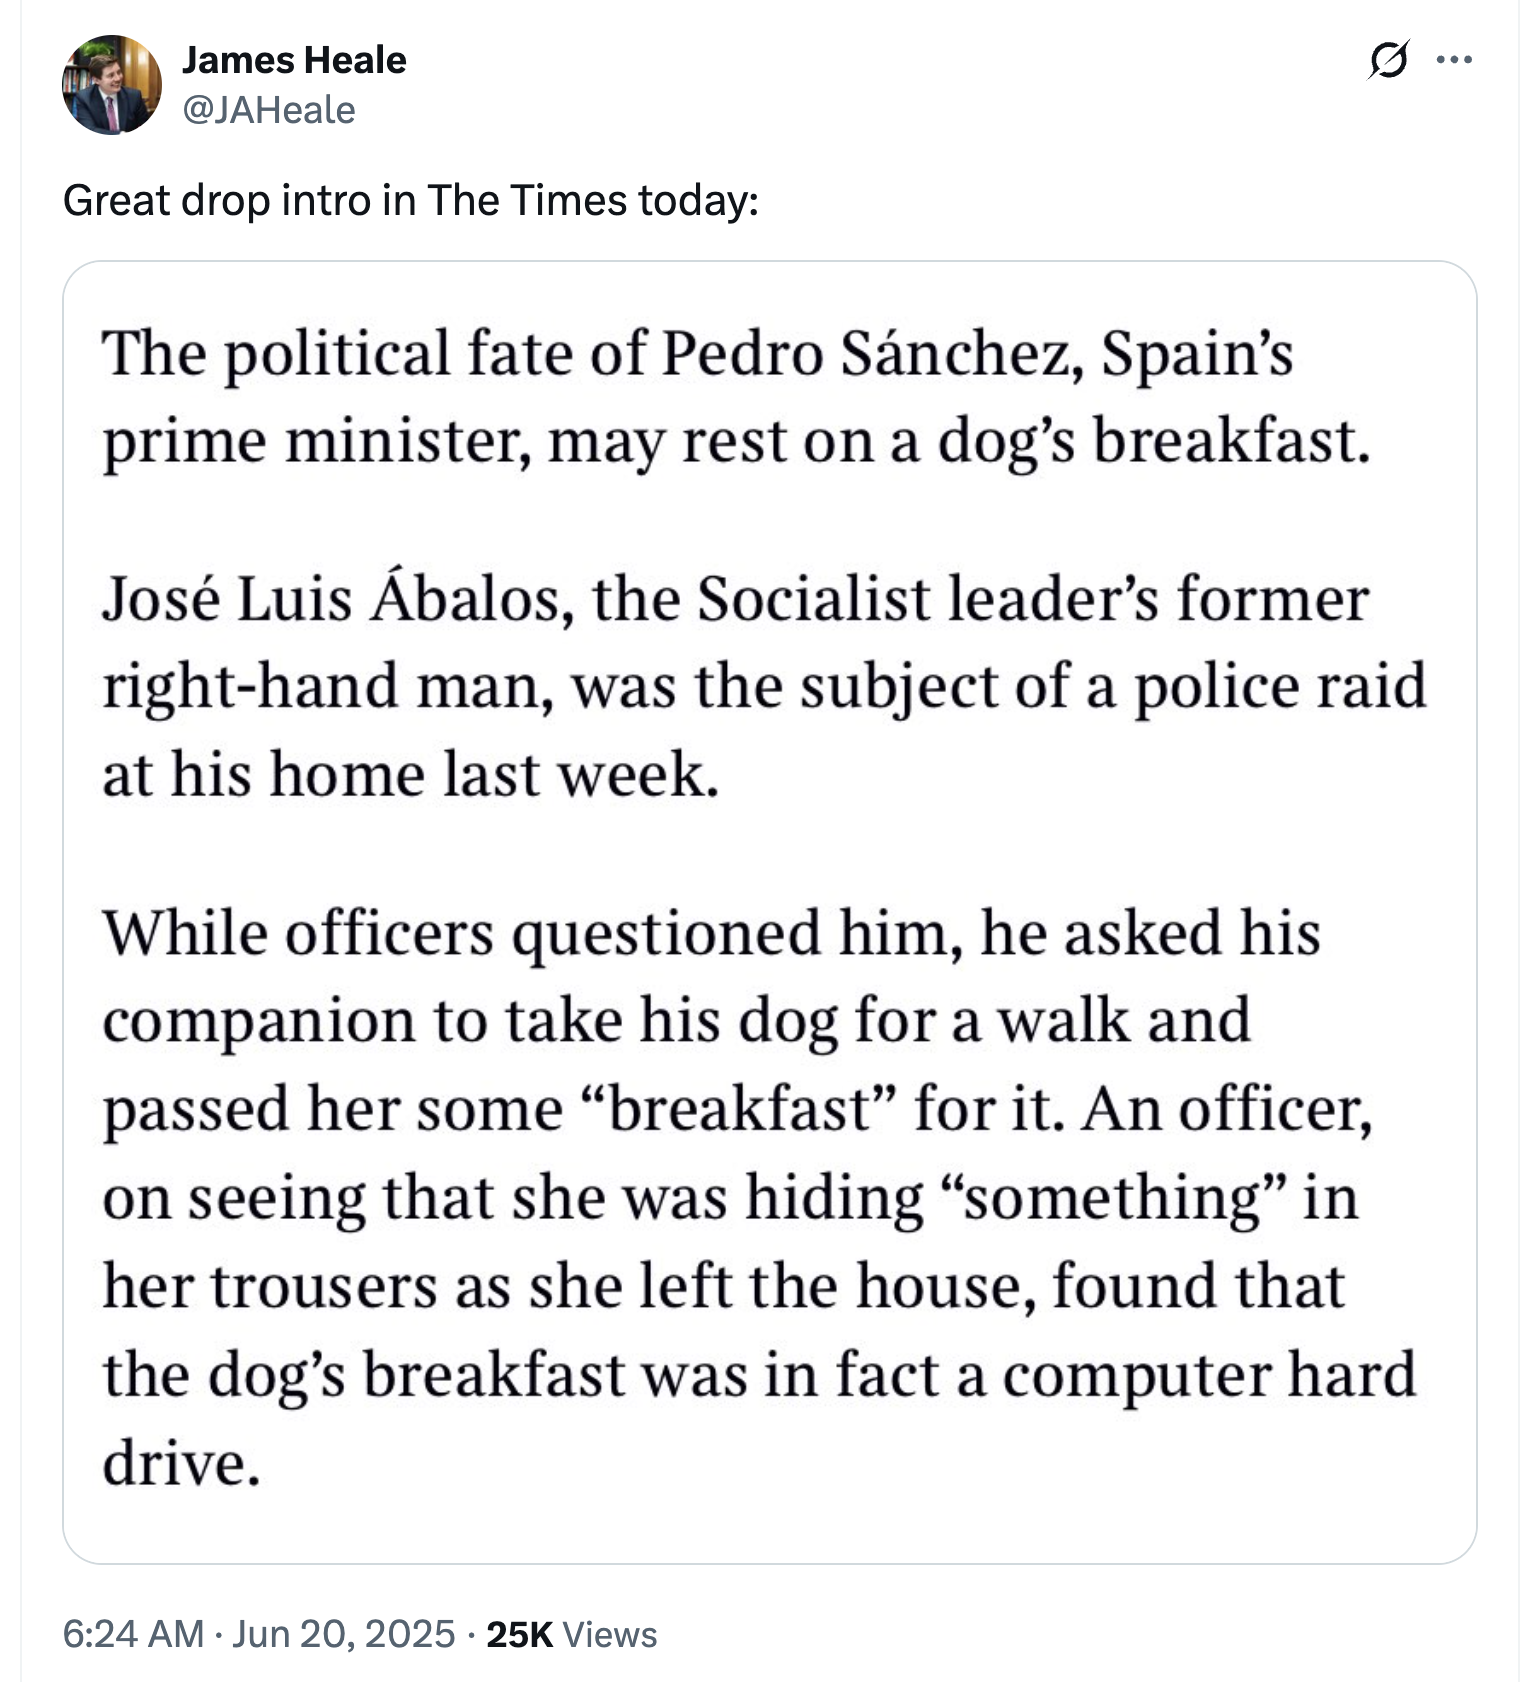Click the bold 25K view count
This screenshot has height=1682, width=1538.
(519, 1634)
